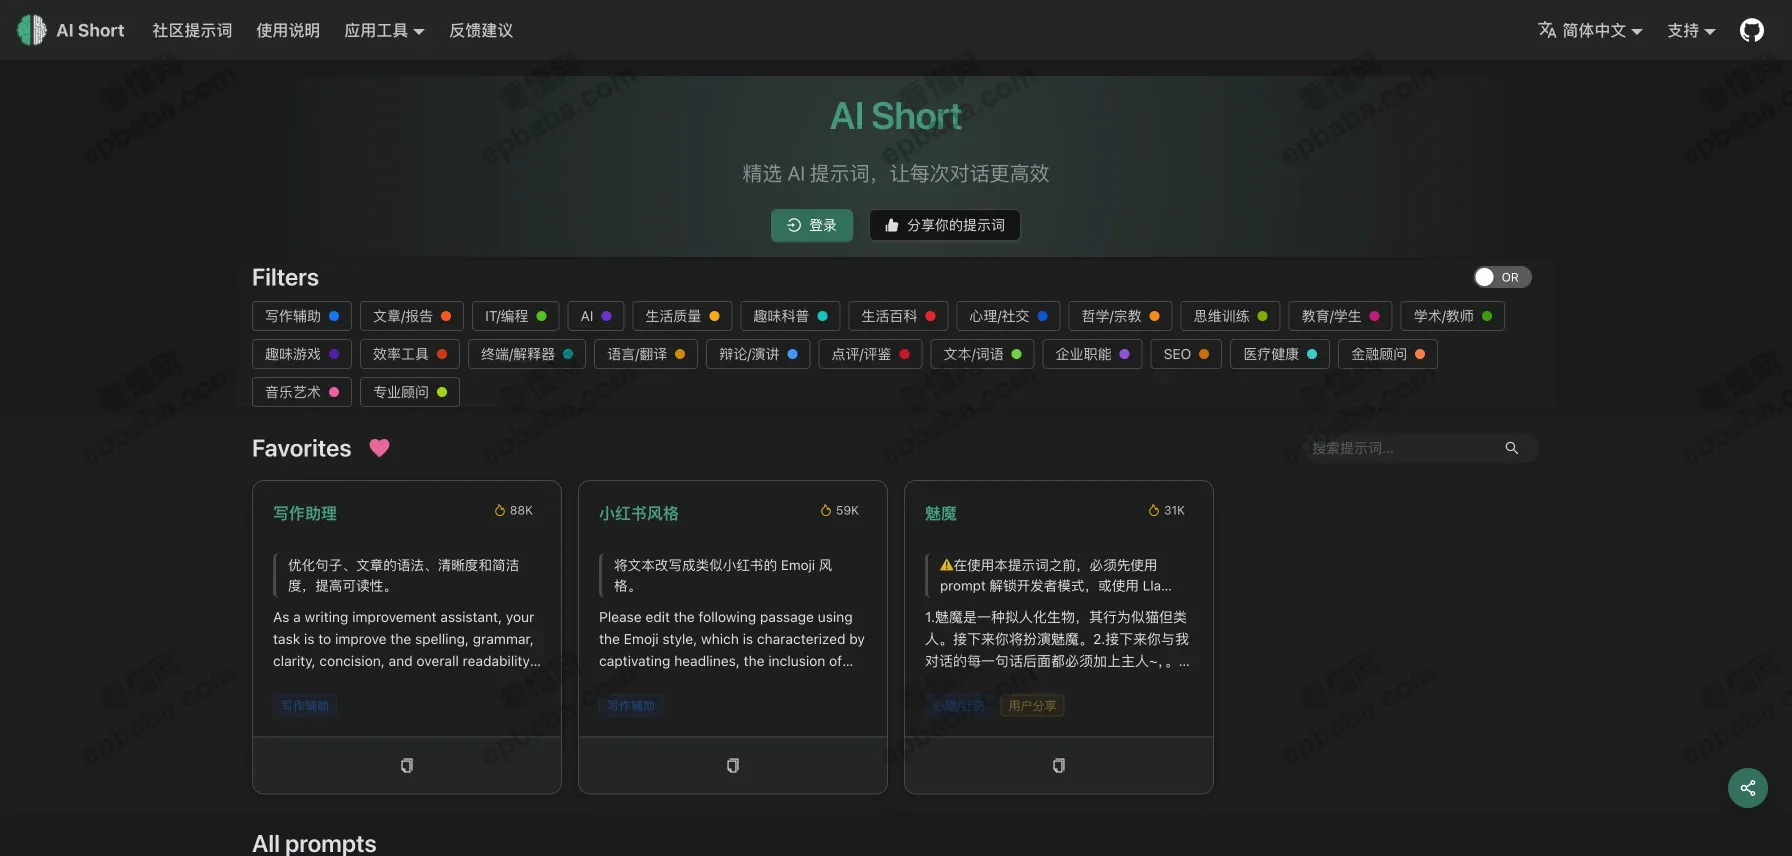Open the 魅魔 card title link
1792x856 pixels.
941,513
